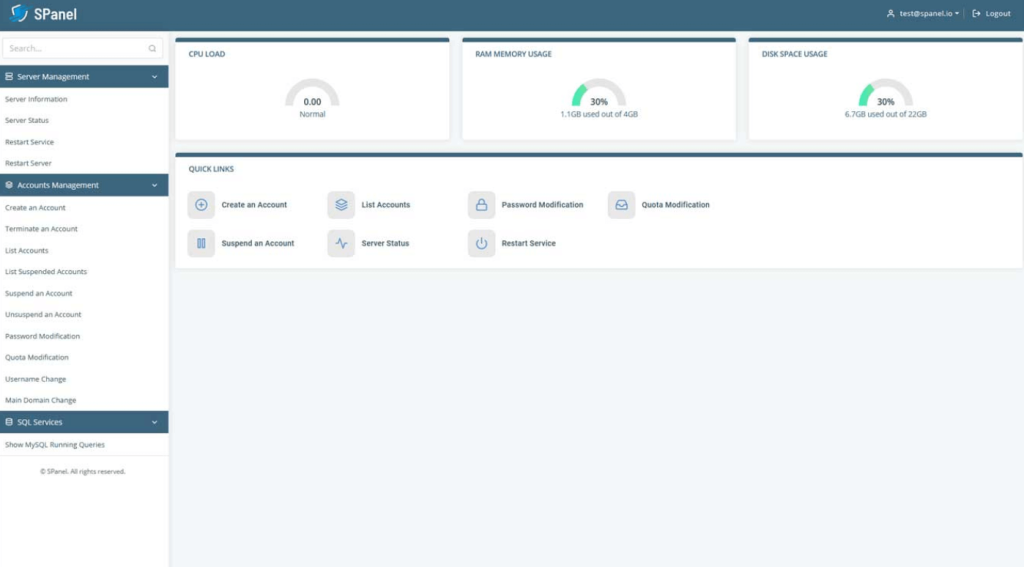The image size is (1024, 567).
Task: Click the user profile icon in header
Action: pos(890,13)
